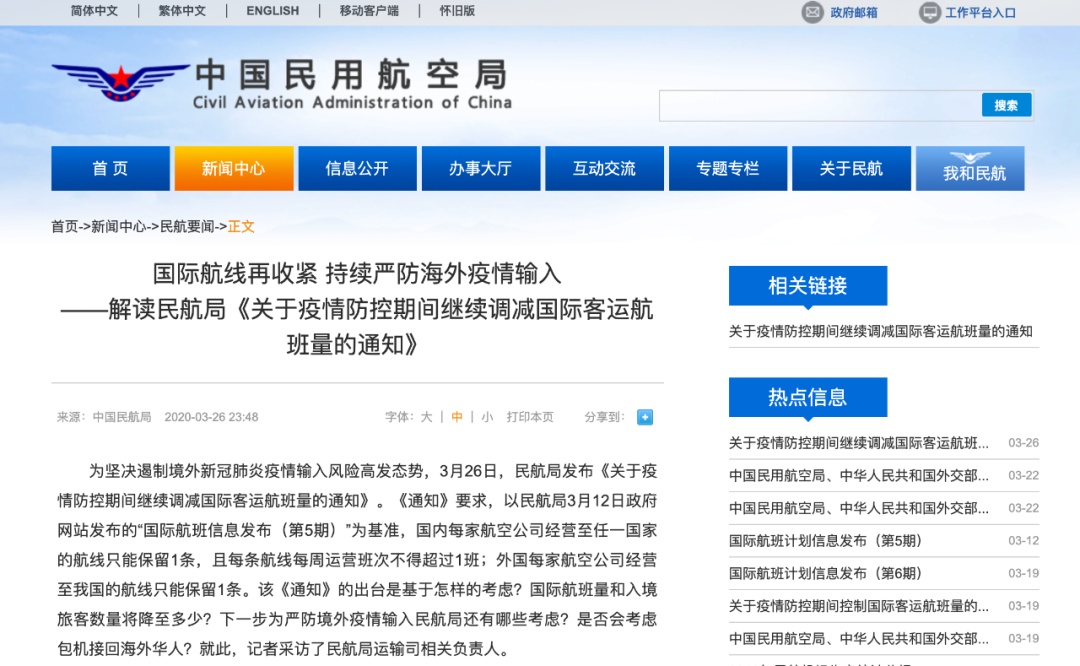Open 我和民航 nav tab

click(970, 168)
